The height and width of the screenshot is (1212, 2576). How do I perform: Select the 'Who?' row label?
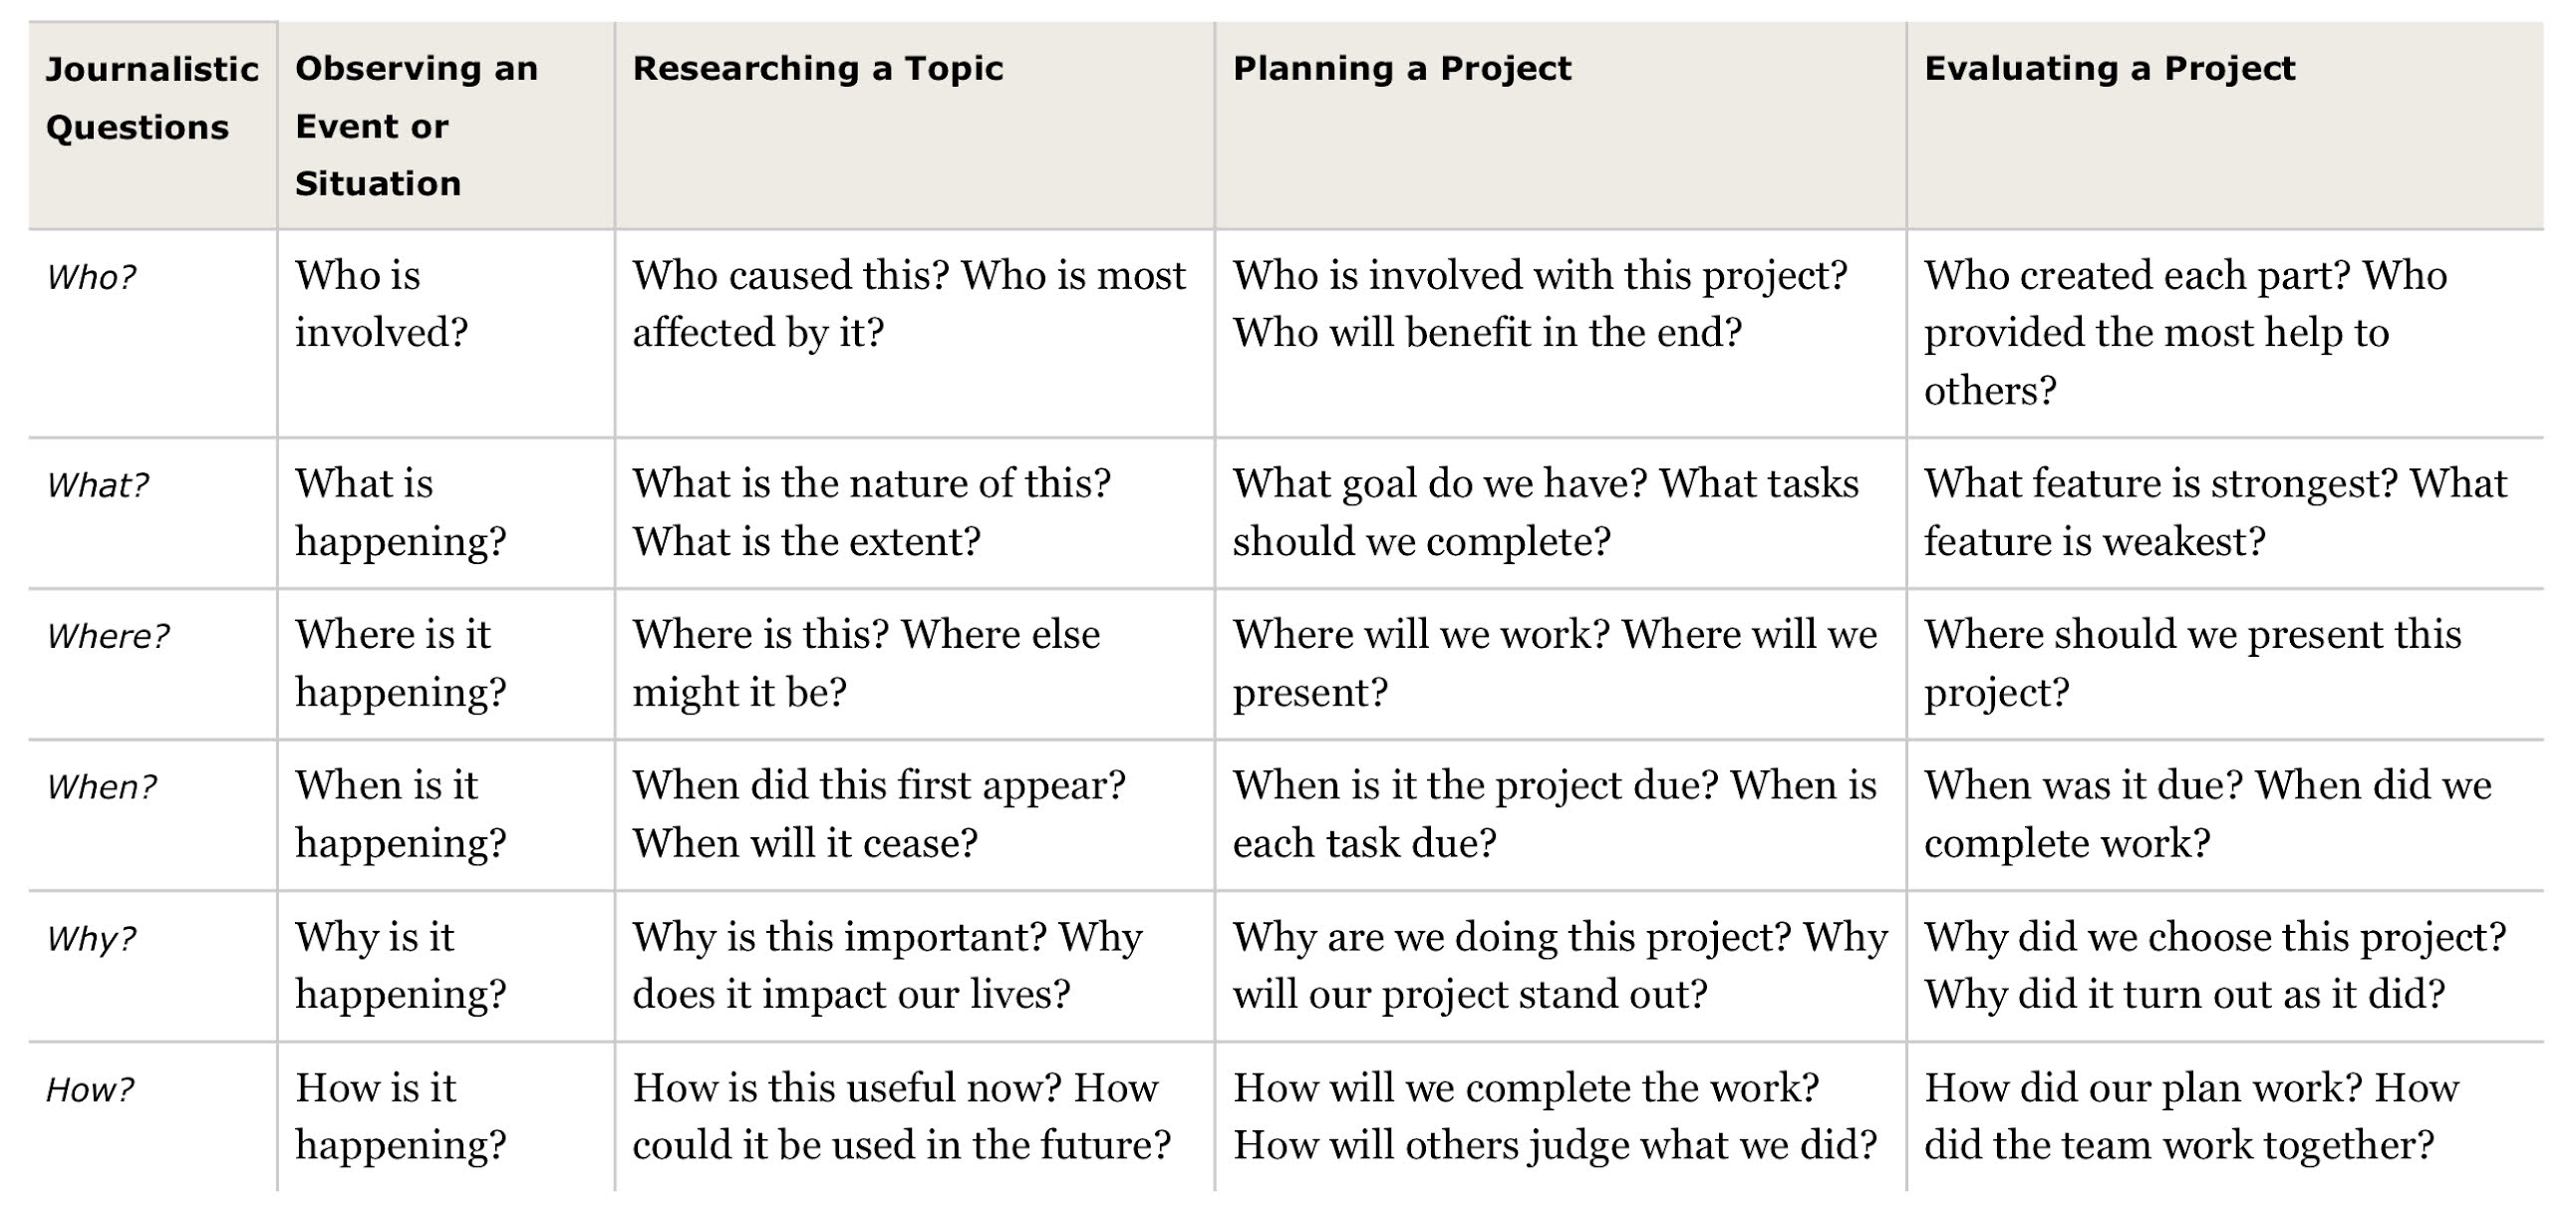click(x=91, y=277)
